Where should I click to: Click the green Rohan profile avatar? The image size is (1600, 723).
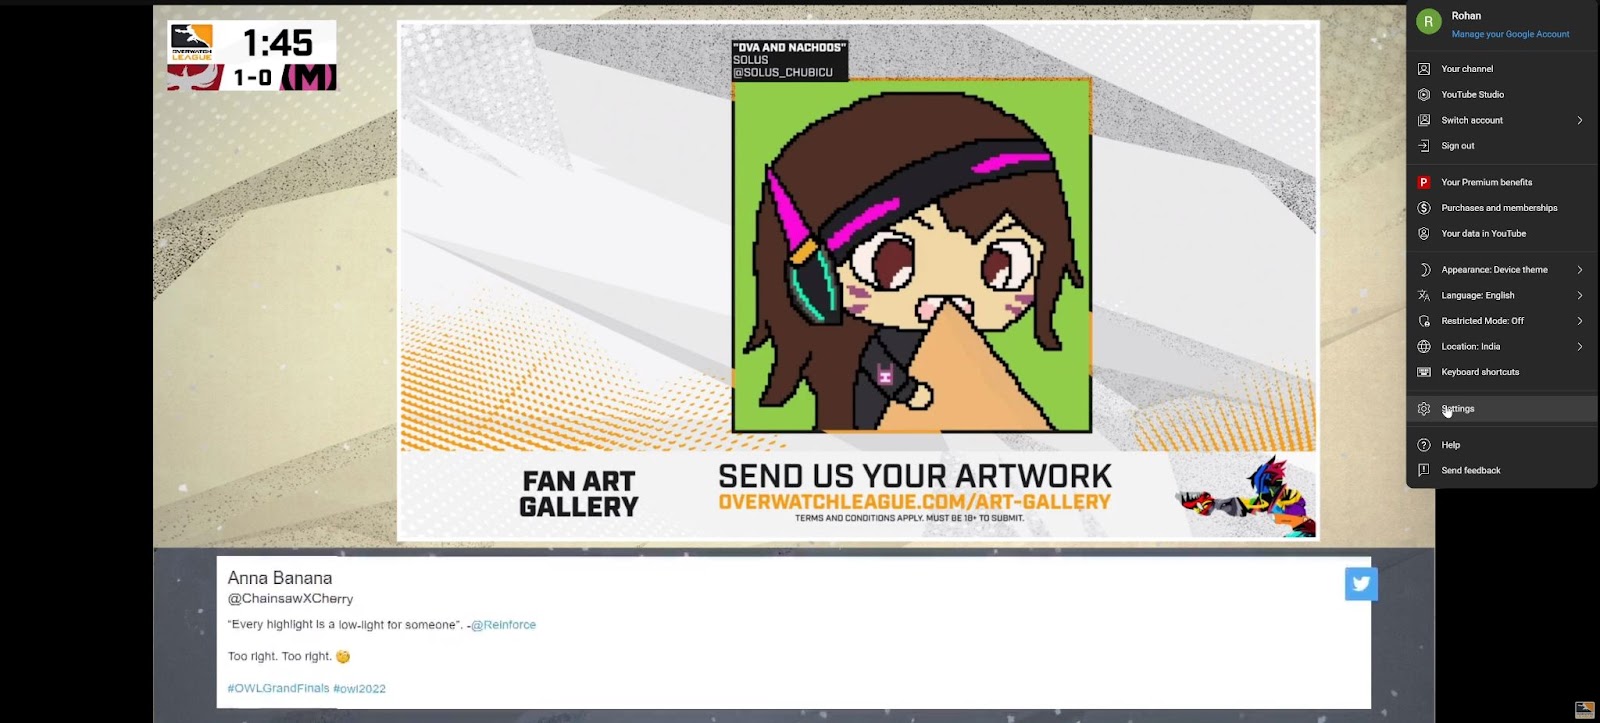[x=1428, y=22]
